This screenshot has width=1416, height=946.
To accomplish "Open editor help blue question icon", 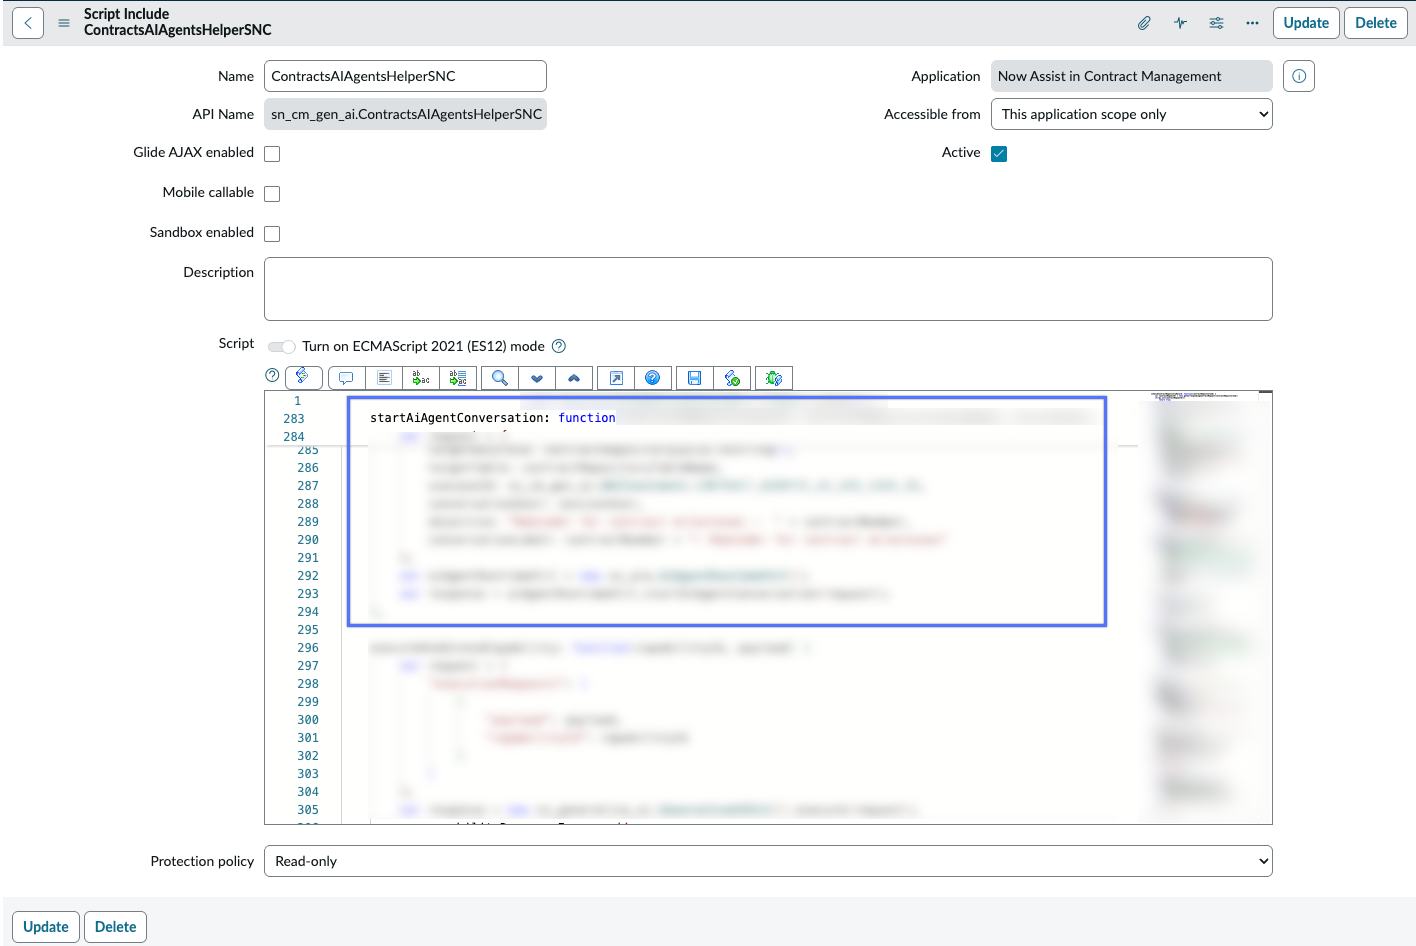I will click(652, 378).
